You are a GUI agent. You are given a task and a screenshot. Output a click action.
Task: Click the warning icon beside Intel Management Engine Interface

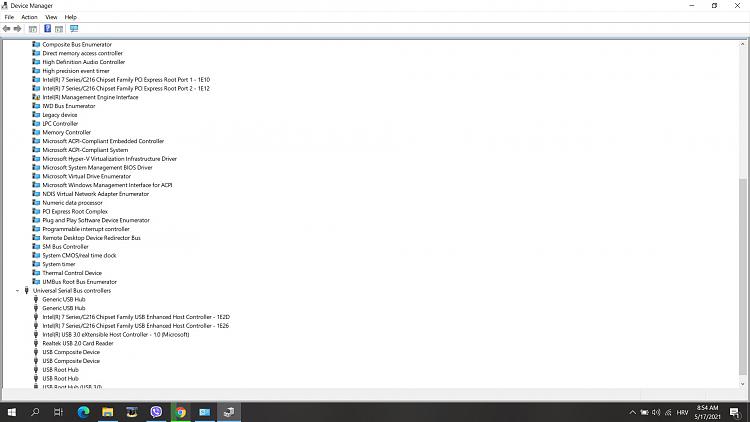(36, 97)
